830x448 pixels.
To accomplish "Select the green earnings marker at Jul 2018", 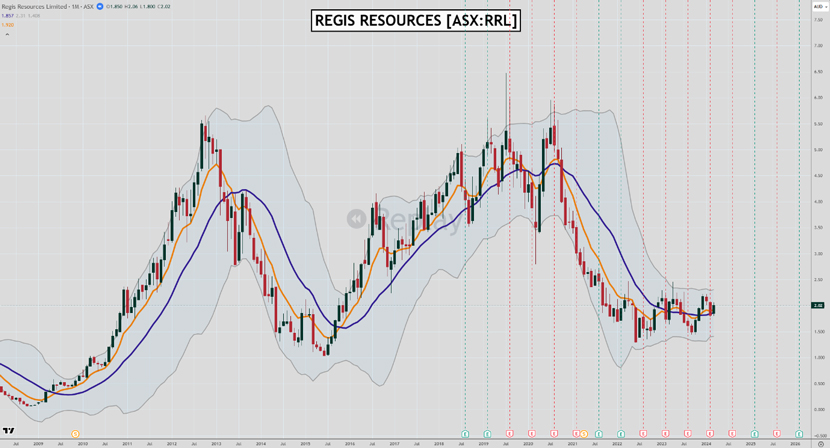I will pyautogui.click(x=465, y=434).
